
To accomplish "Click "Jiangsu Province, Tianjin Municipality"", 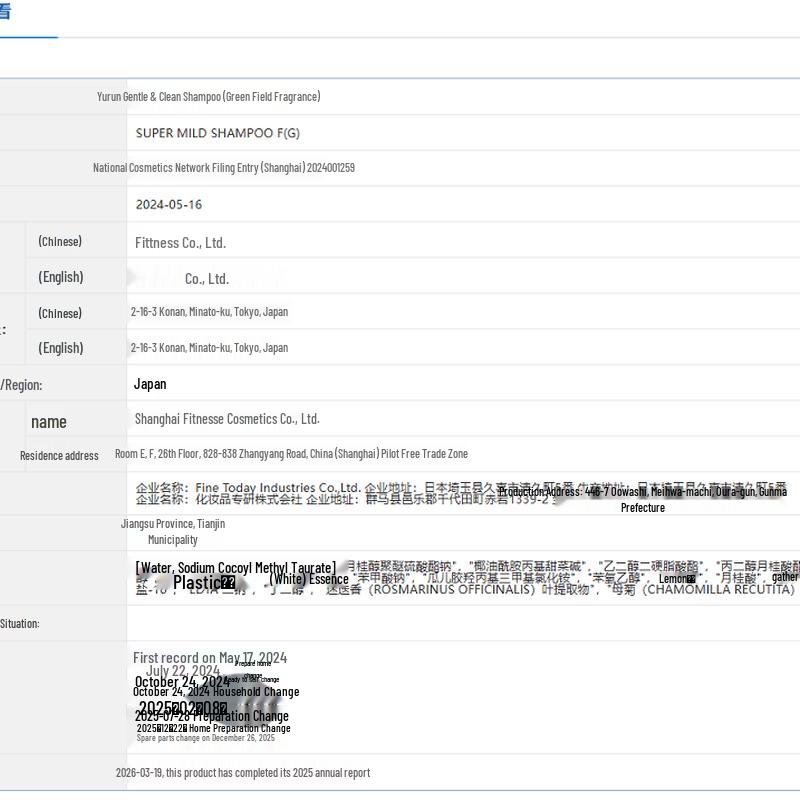I will click(x=173, y=532).
